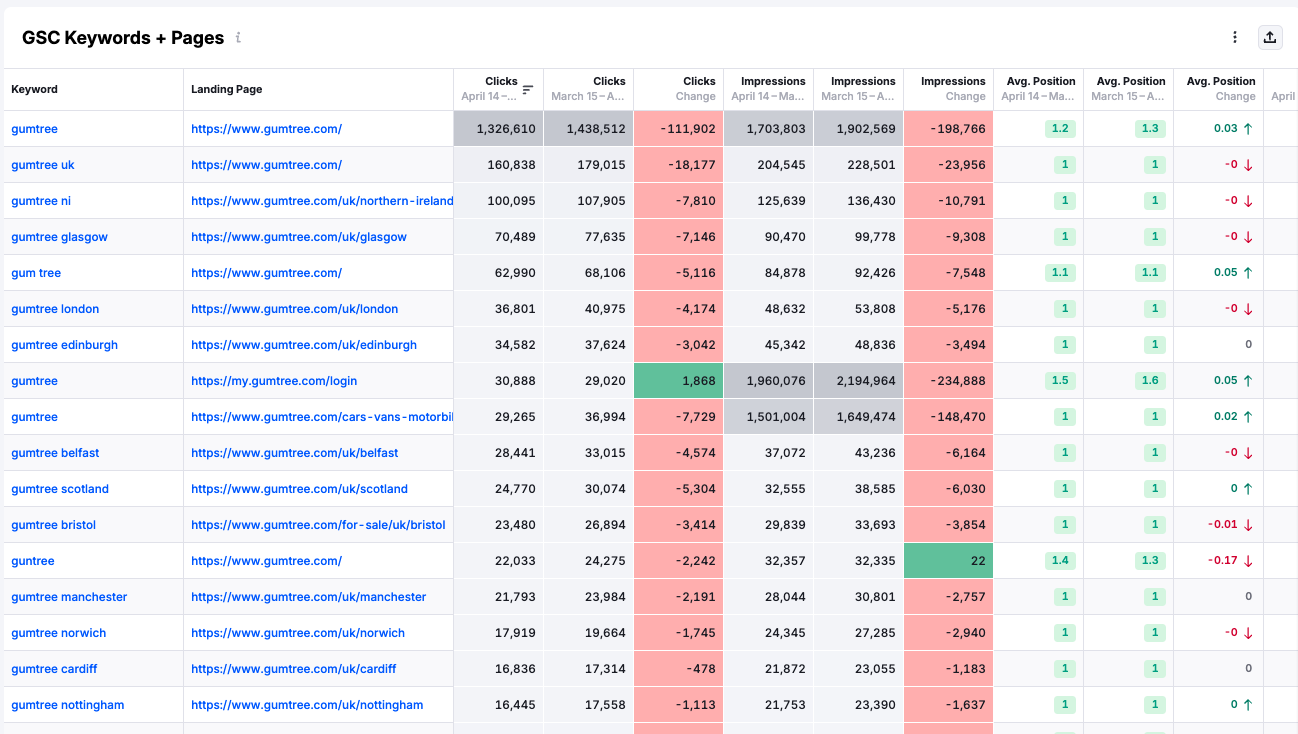
Task: Open the /uk/glasgow landing page URL
Action: pos(299,237)
